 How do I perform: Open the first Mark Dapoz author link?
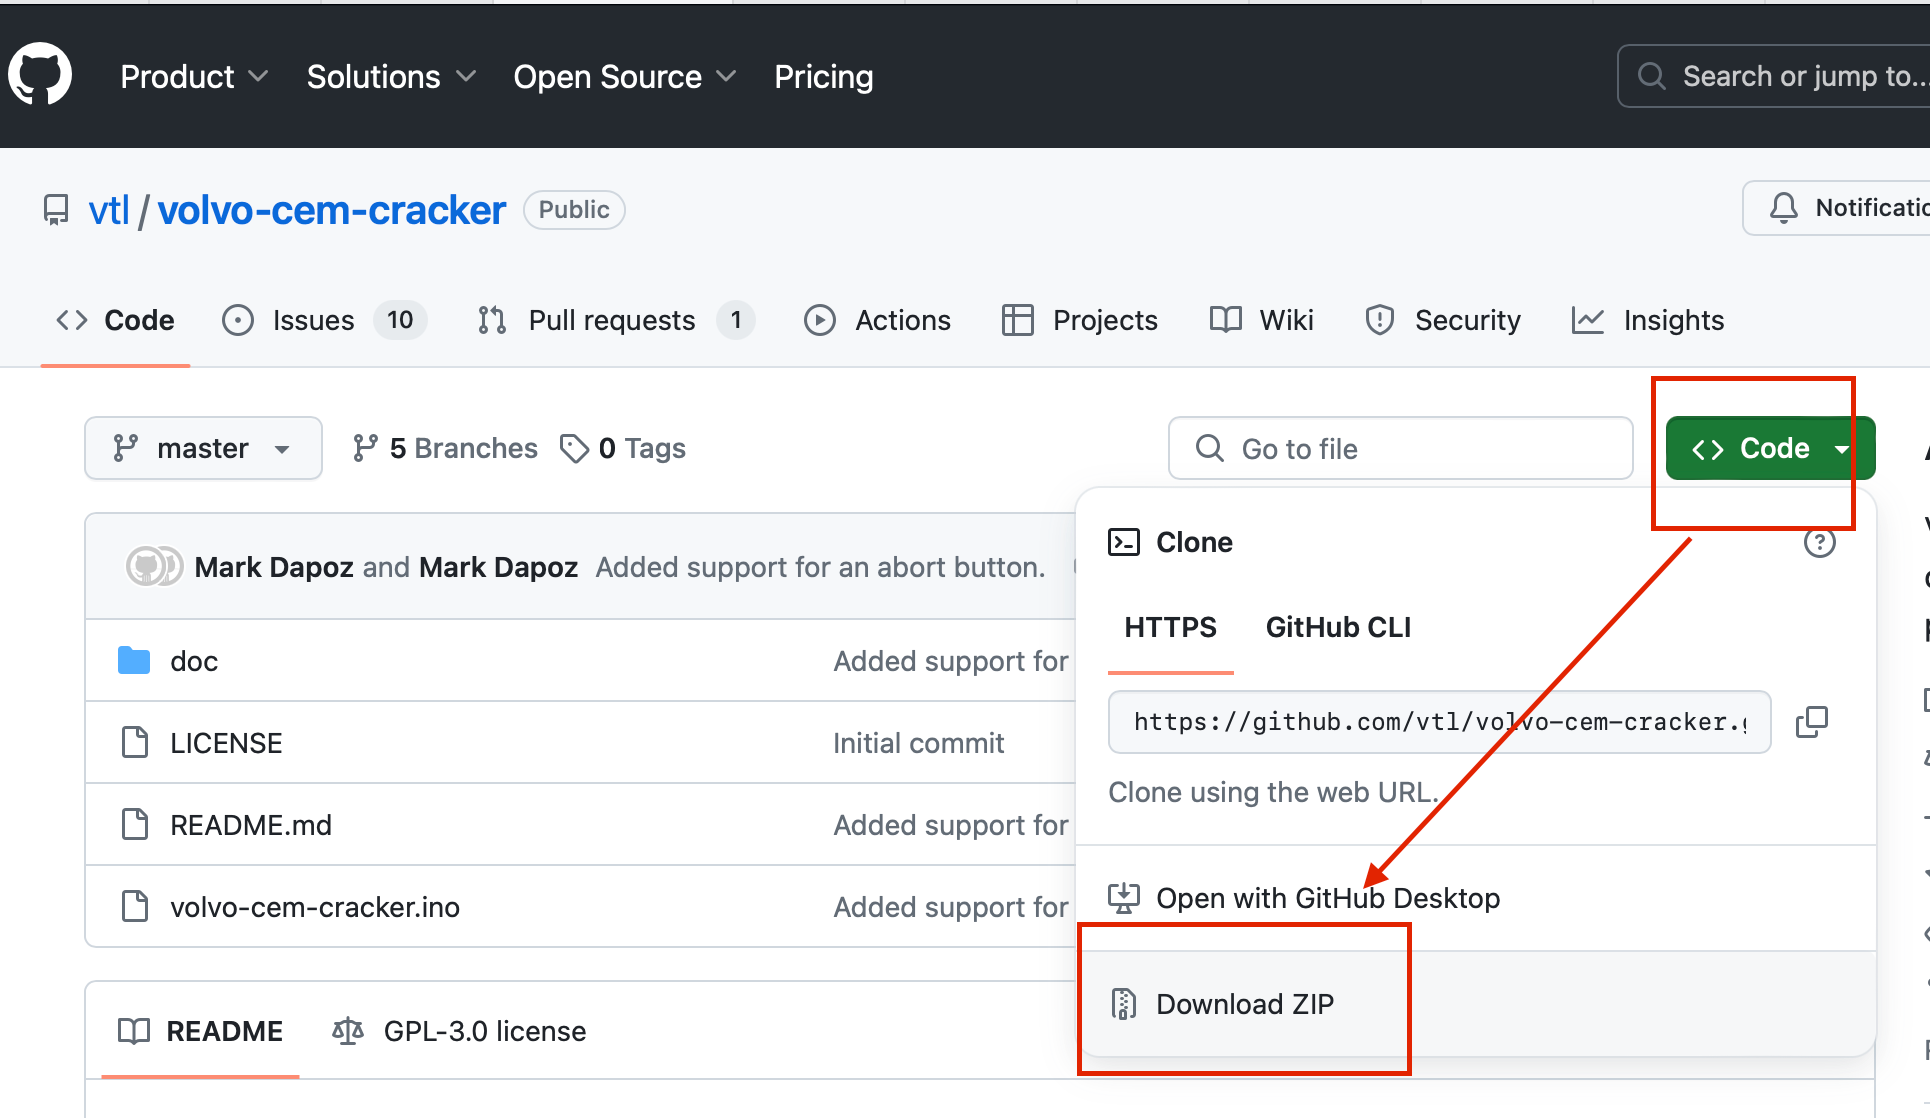[274, 567]
